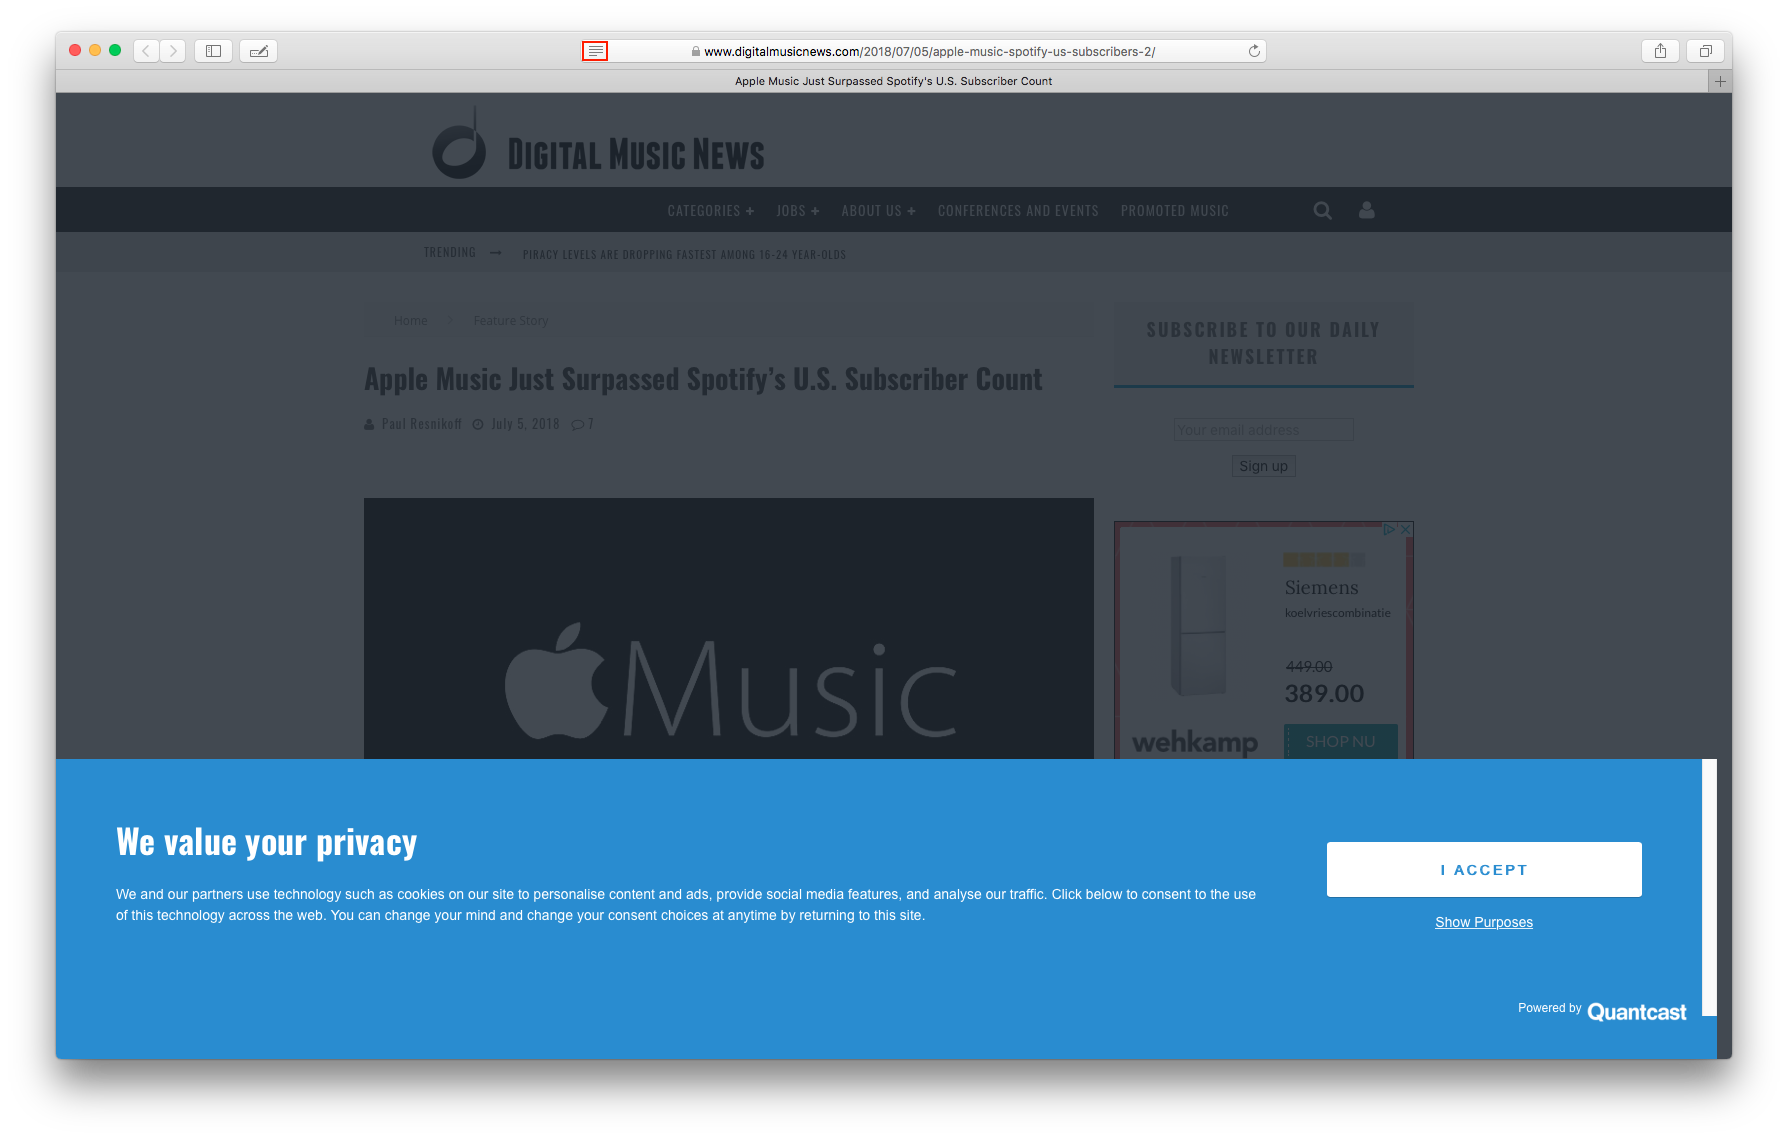Expand the Jobs menu

click(797, 211)
